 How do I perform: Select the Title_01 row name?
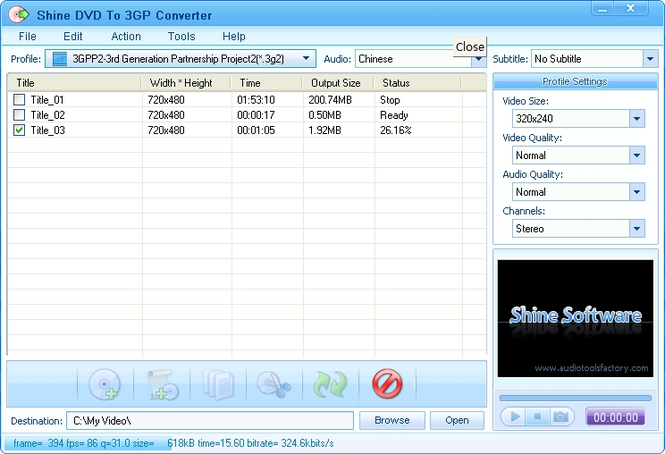pos(47,100)
